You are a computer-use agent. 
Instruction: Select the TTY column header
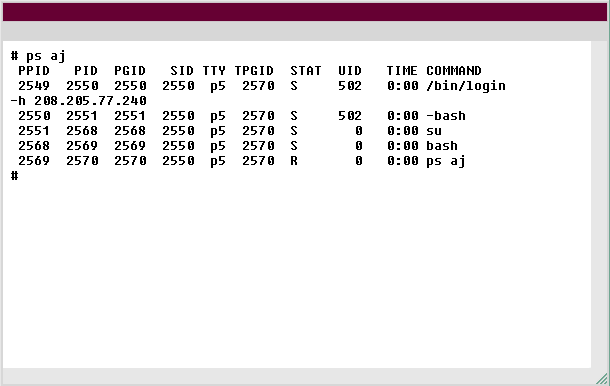pos(214,71)
